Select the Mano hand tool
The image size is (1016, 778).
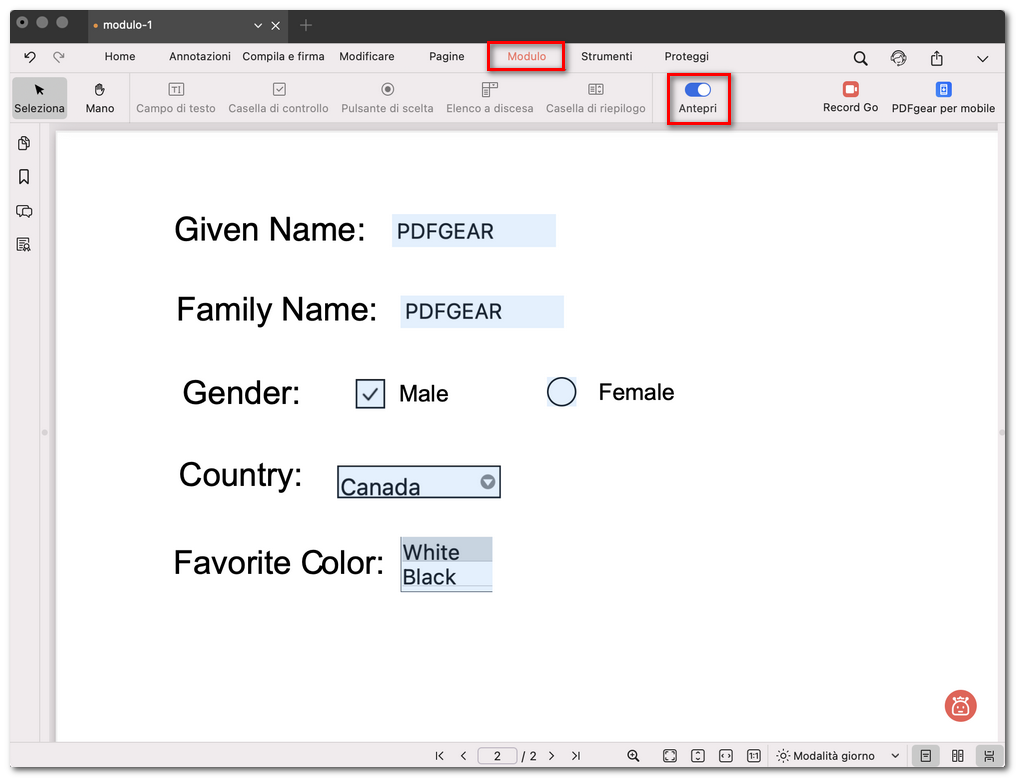pos(99,97)
